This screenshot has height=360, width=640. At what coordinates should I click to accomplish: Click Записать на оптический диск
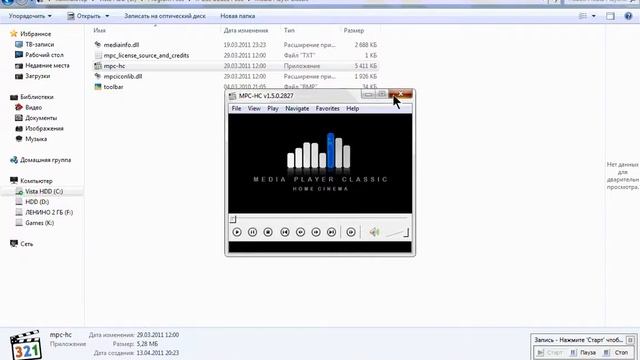pos(165,16)
